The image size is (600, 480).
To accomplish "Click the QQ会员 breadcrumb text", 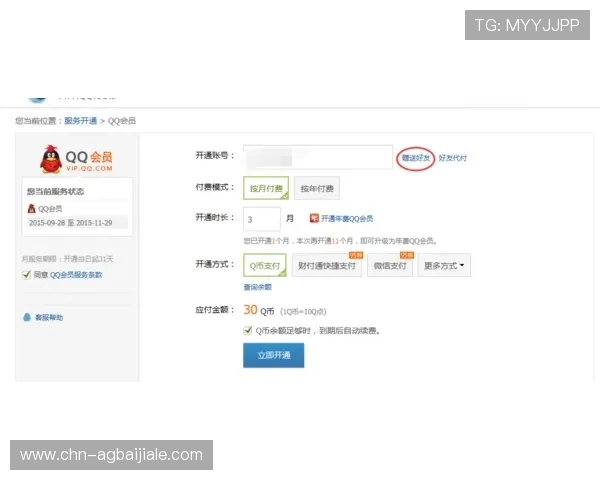I will tap(122, 121).
